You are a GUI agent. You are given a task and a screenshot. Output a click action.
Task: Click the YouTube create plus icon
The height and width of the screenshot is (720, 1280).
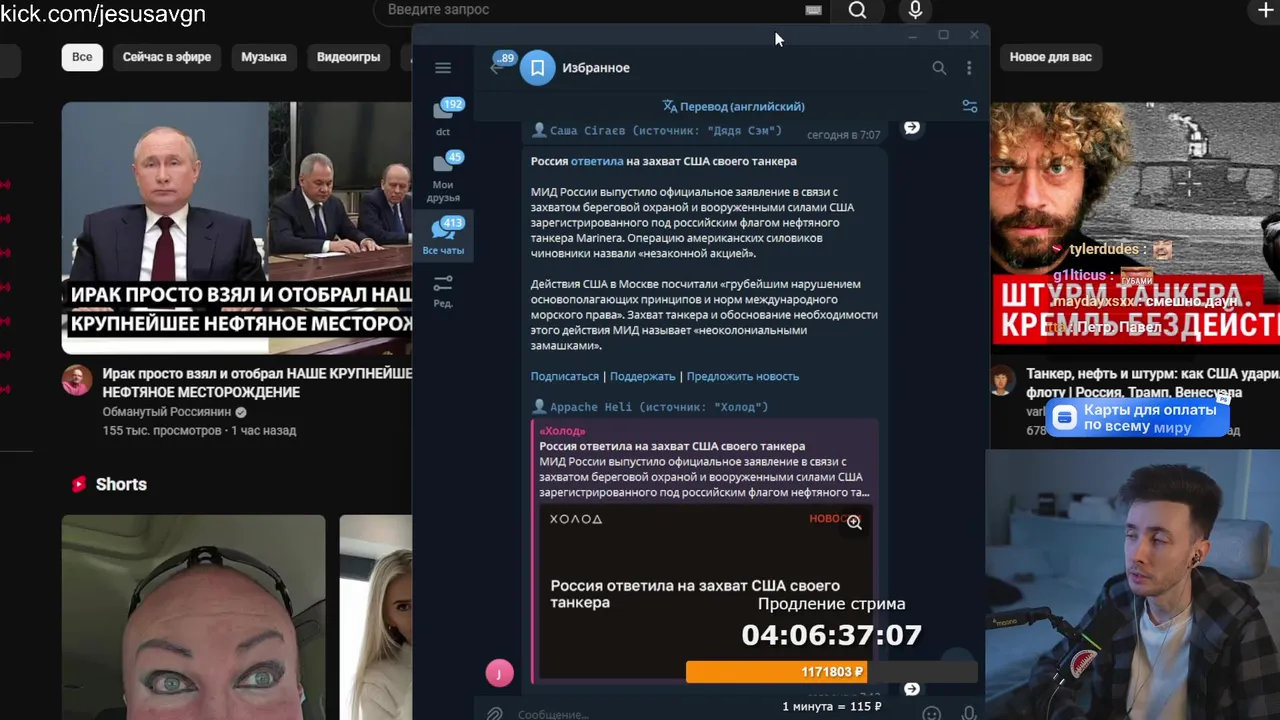(1265, 10)
